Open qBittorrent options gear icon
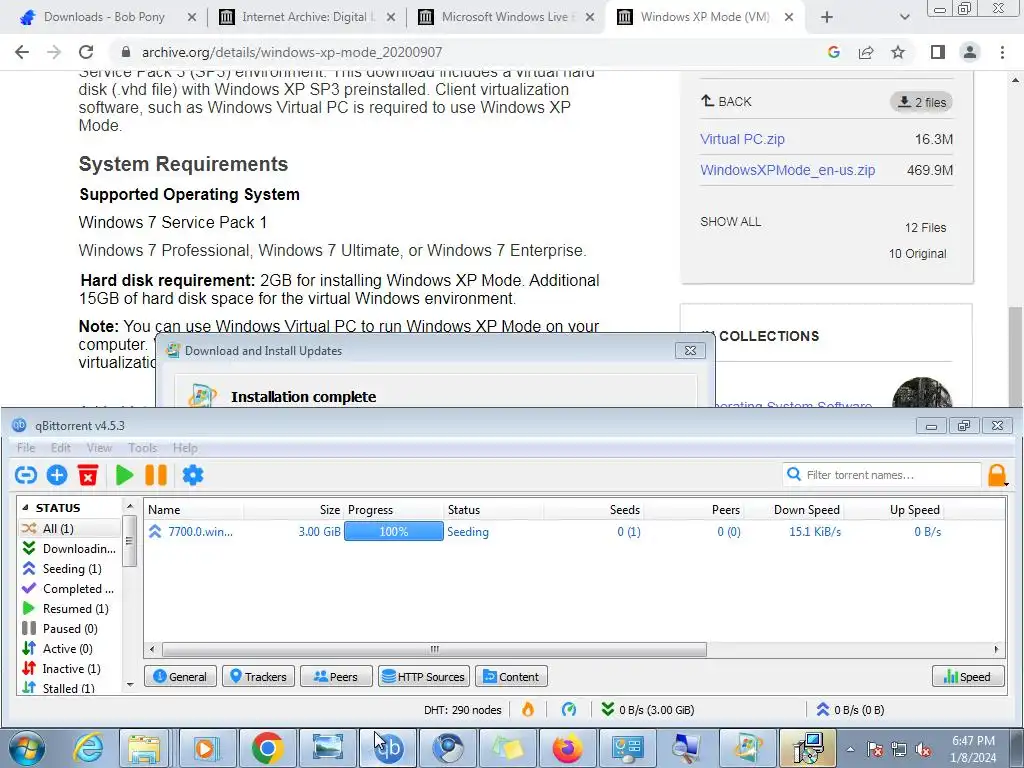The width and height of the screenshot is (1024, 768). pos(193,475)
